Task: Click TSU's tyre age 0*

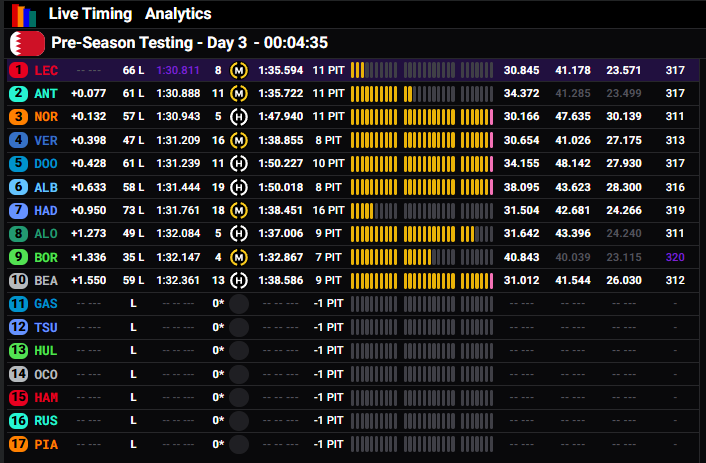Action: pyautogui.click(x=218, y=327)
